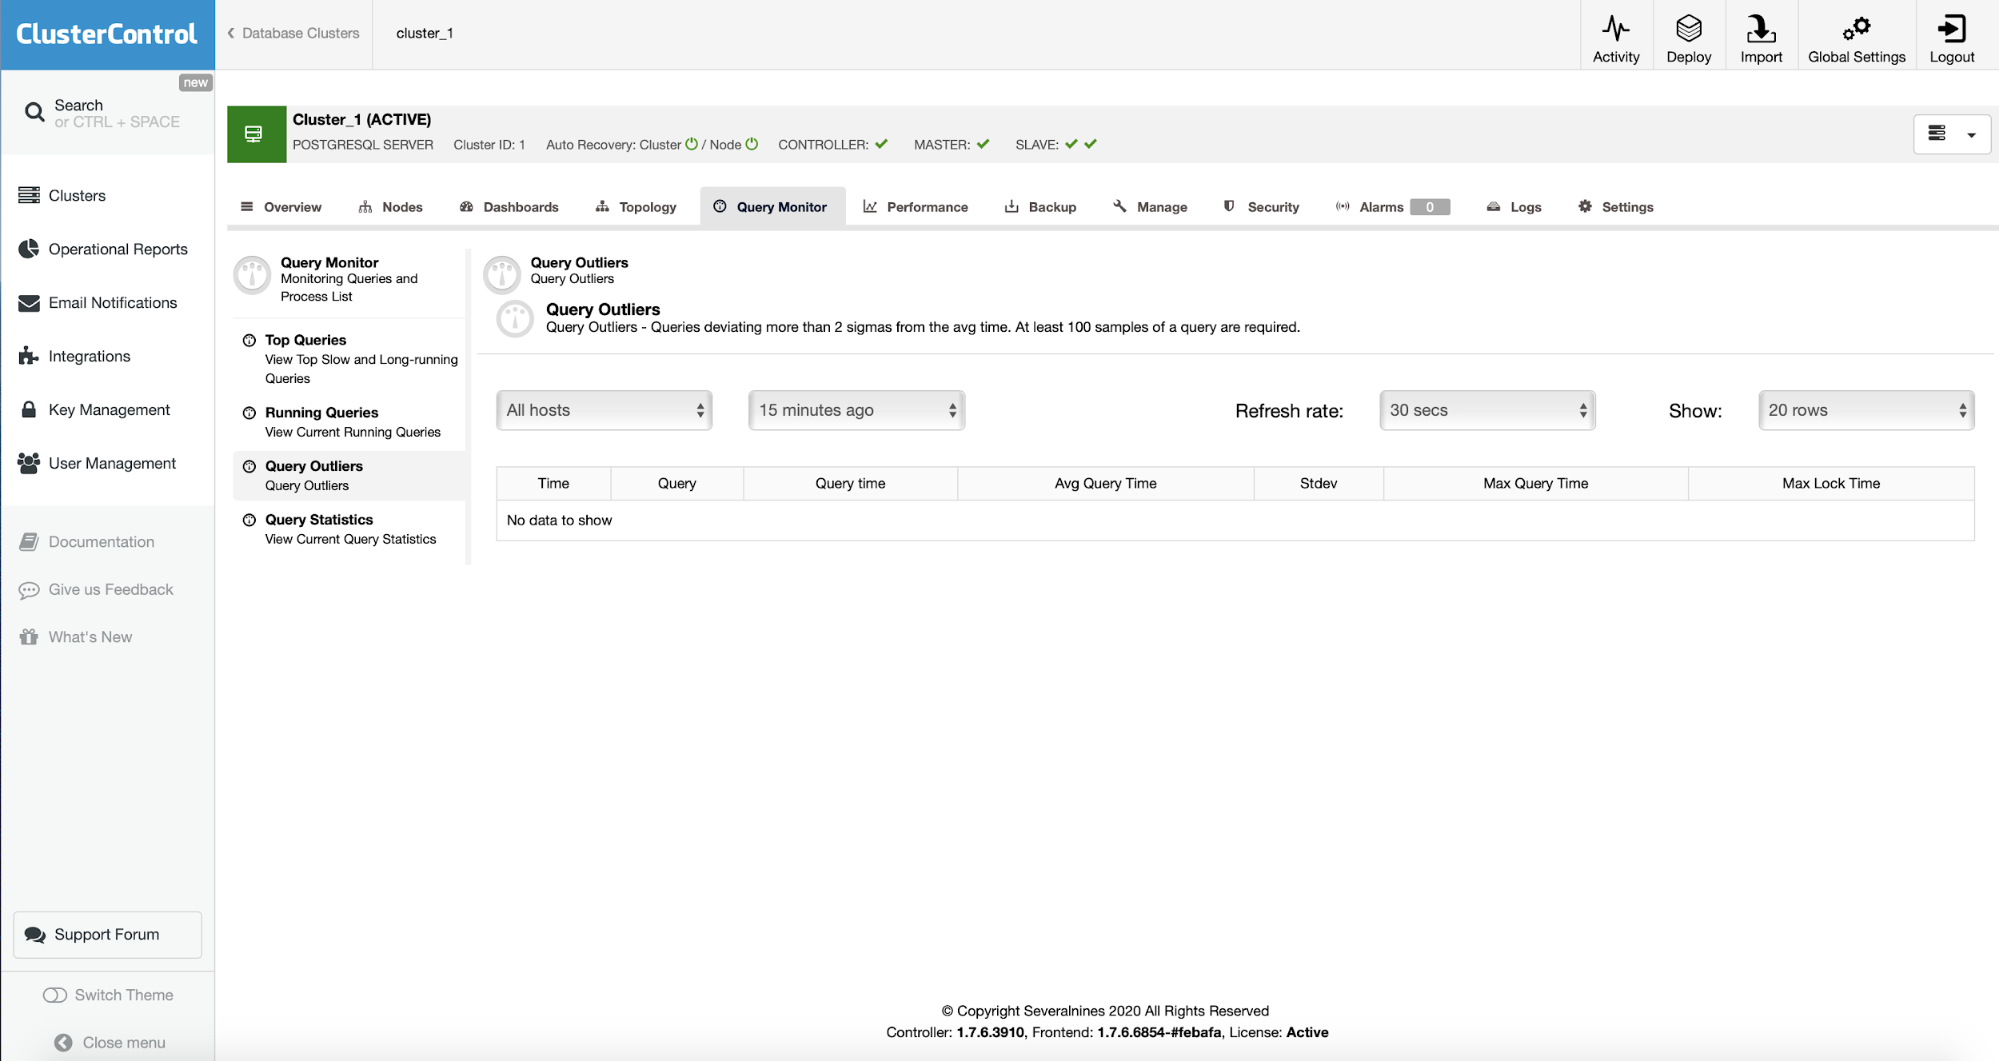Select the Query Monitor tab
The image size is (1999, 1062).
coord(772,207)
